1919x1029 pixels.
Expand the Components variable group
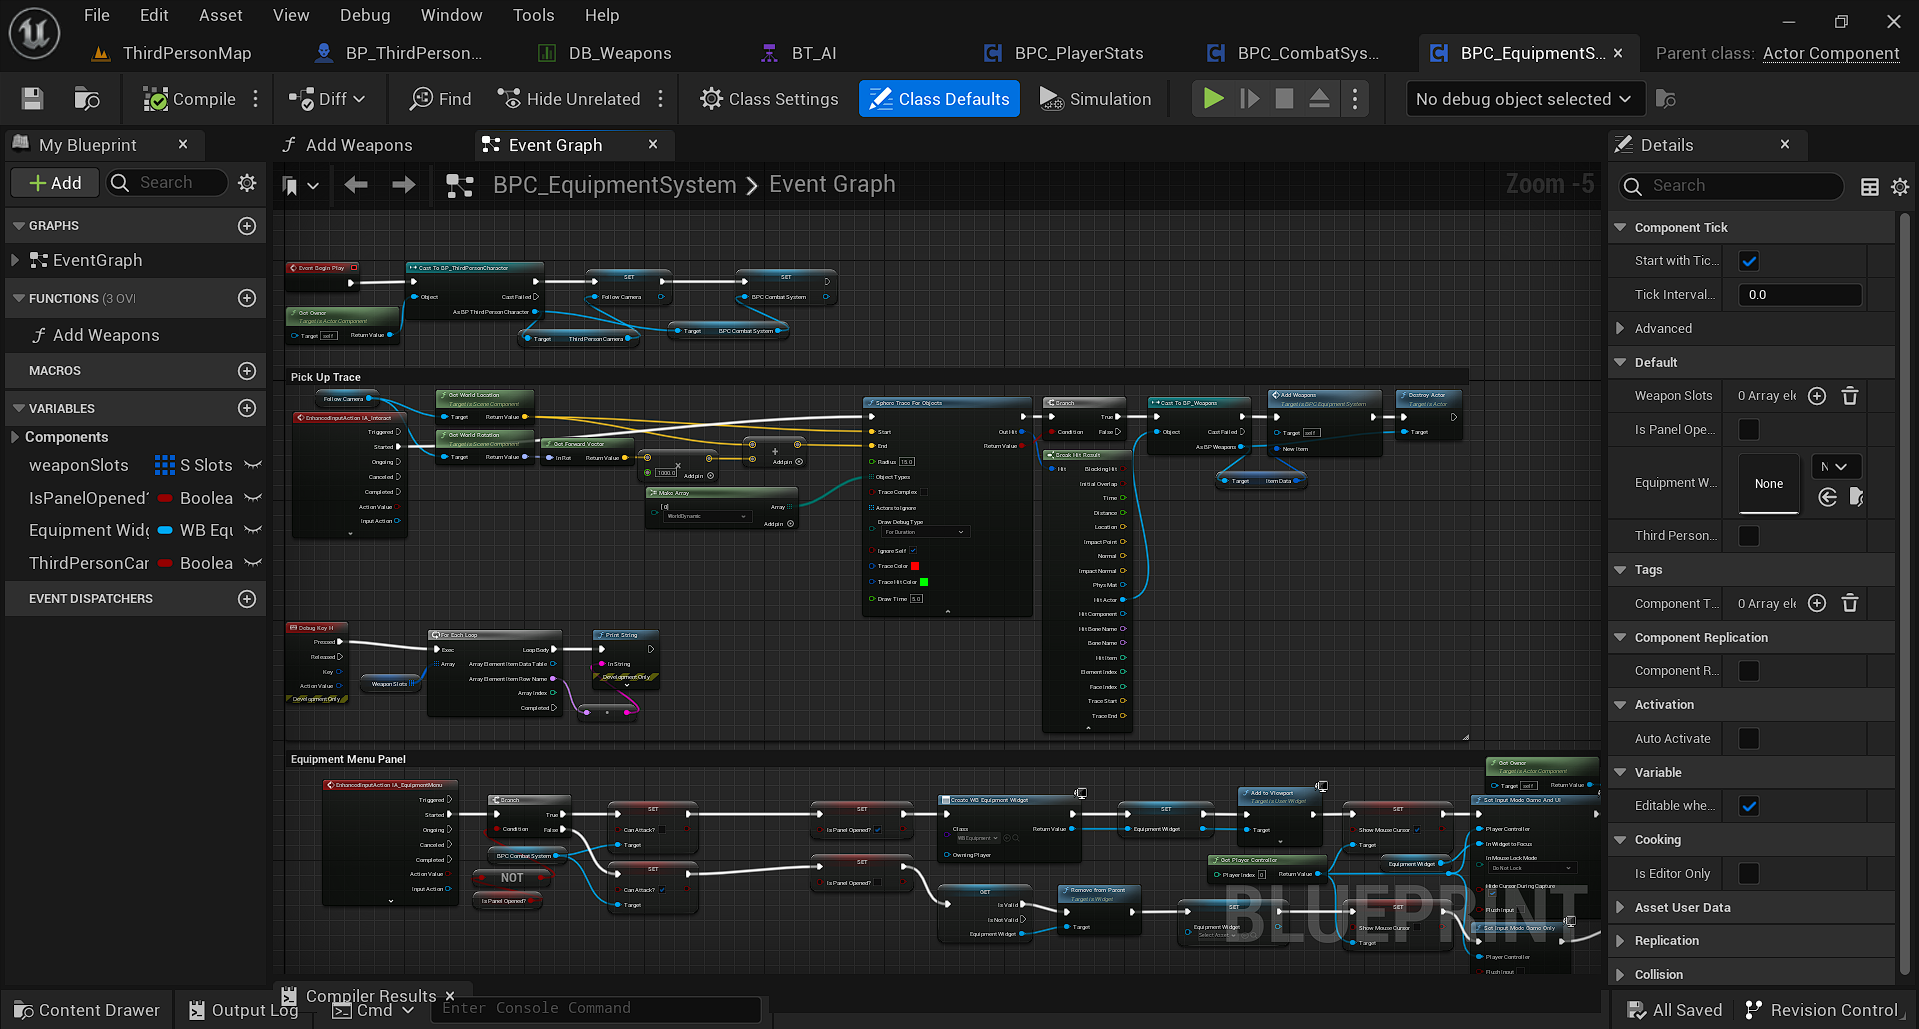(x=15, y=437)
